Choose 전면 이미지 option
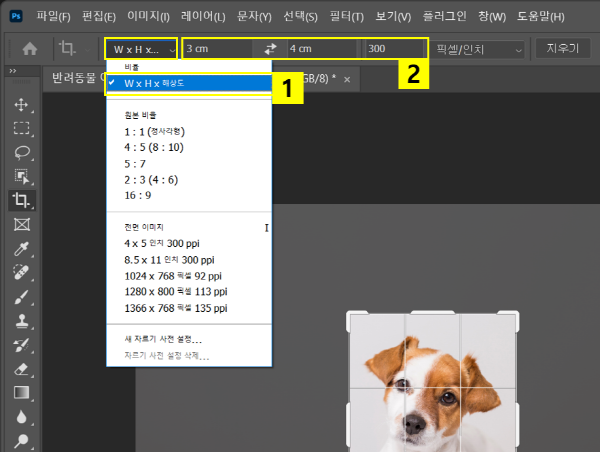 point(189,227)
